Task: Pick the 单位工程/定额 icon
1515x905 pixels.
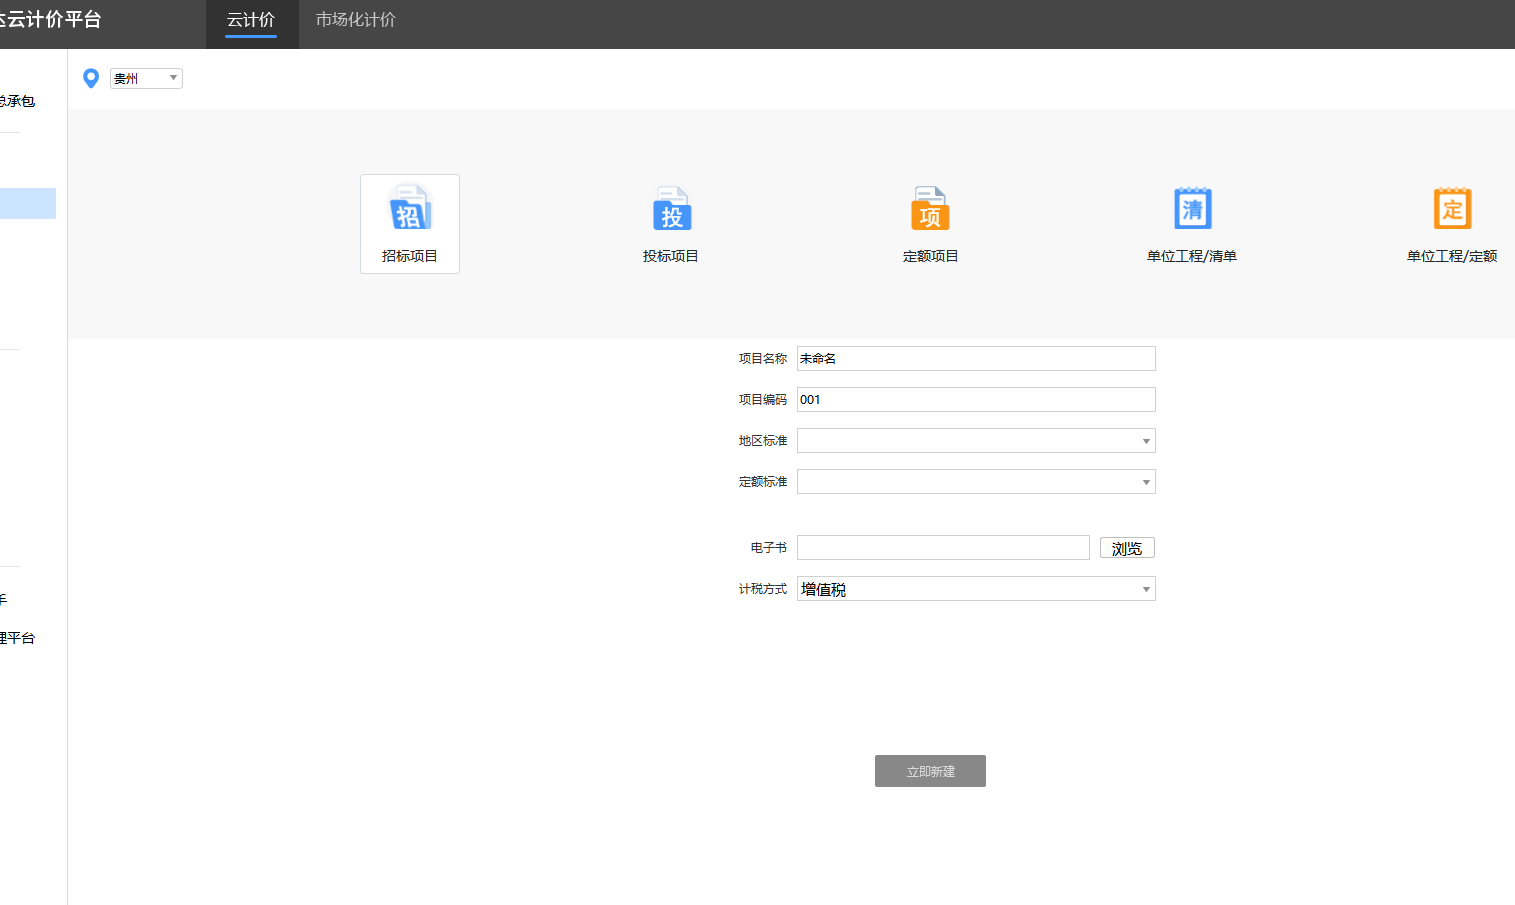Action: point(1452,208)
